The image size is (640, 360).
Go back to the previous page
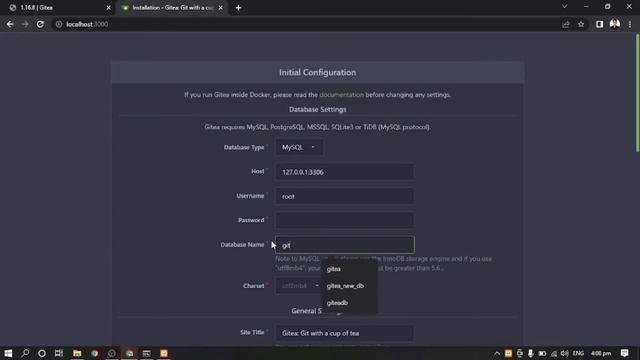point(10,24)
